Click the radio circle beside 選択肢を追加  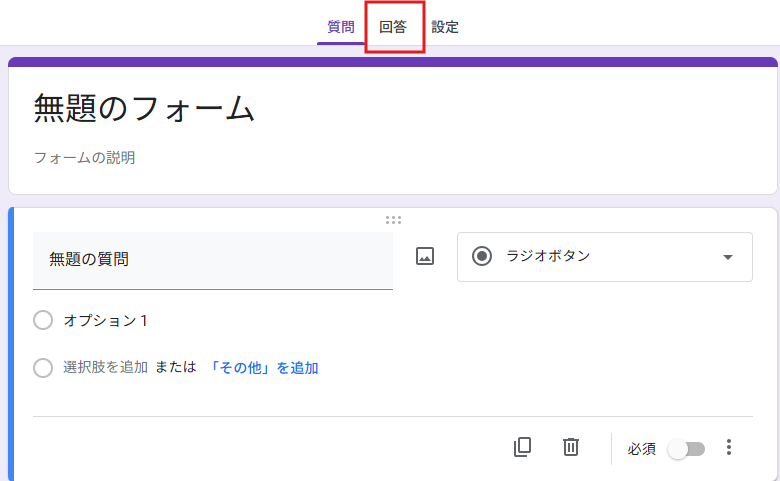43,368
